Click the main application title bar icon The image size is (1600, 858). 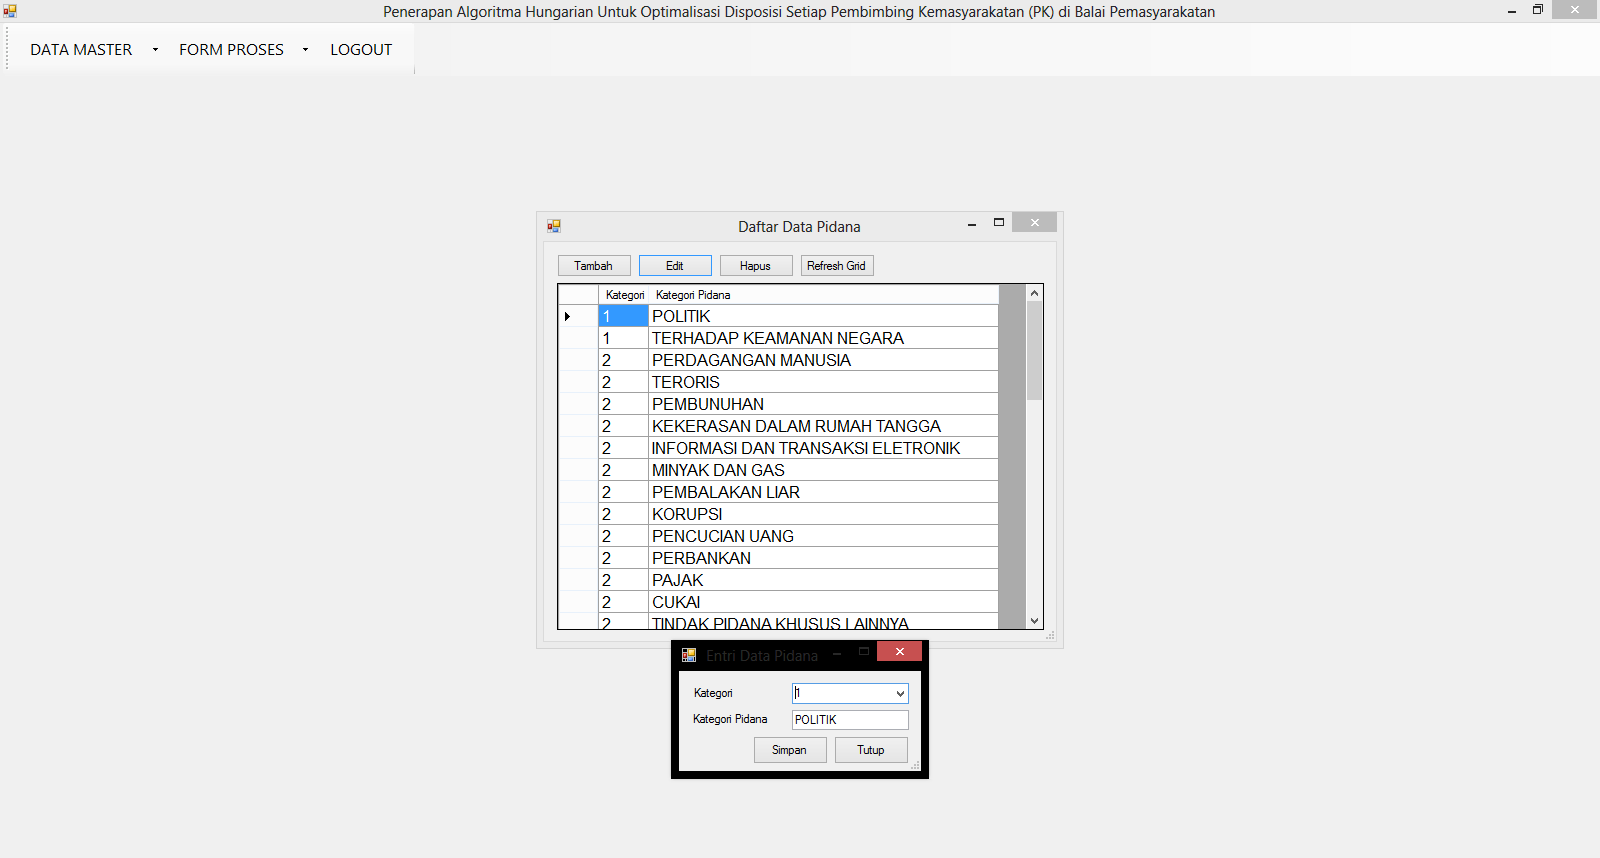[x=10, y=11]
